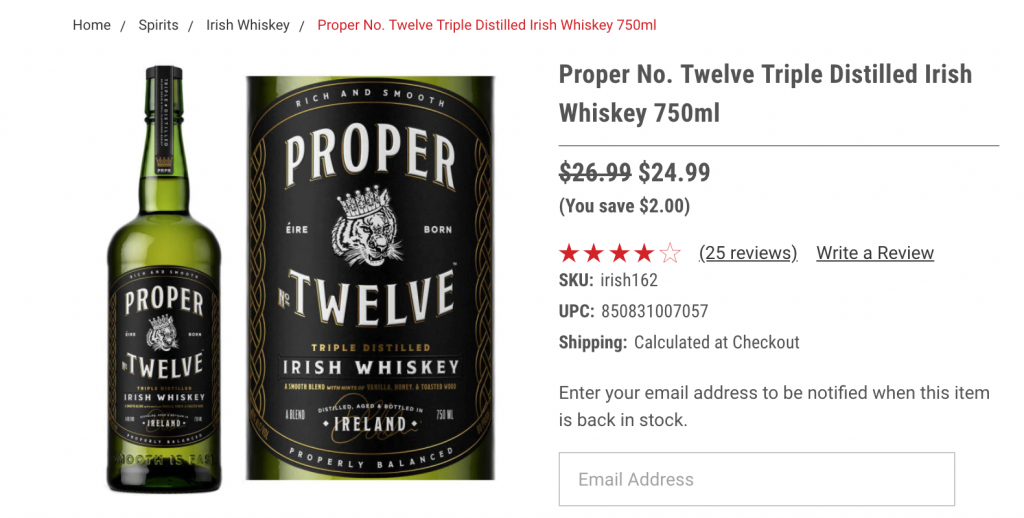Viewport: 1024px width, 518px height.
Task: Click the fourth red rating star
Action: [x=645, y=253]
